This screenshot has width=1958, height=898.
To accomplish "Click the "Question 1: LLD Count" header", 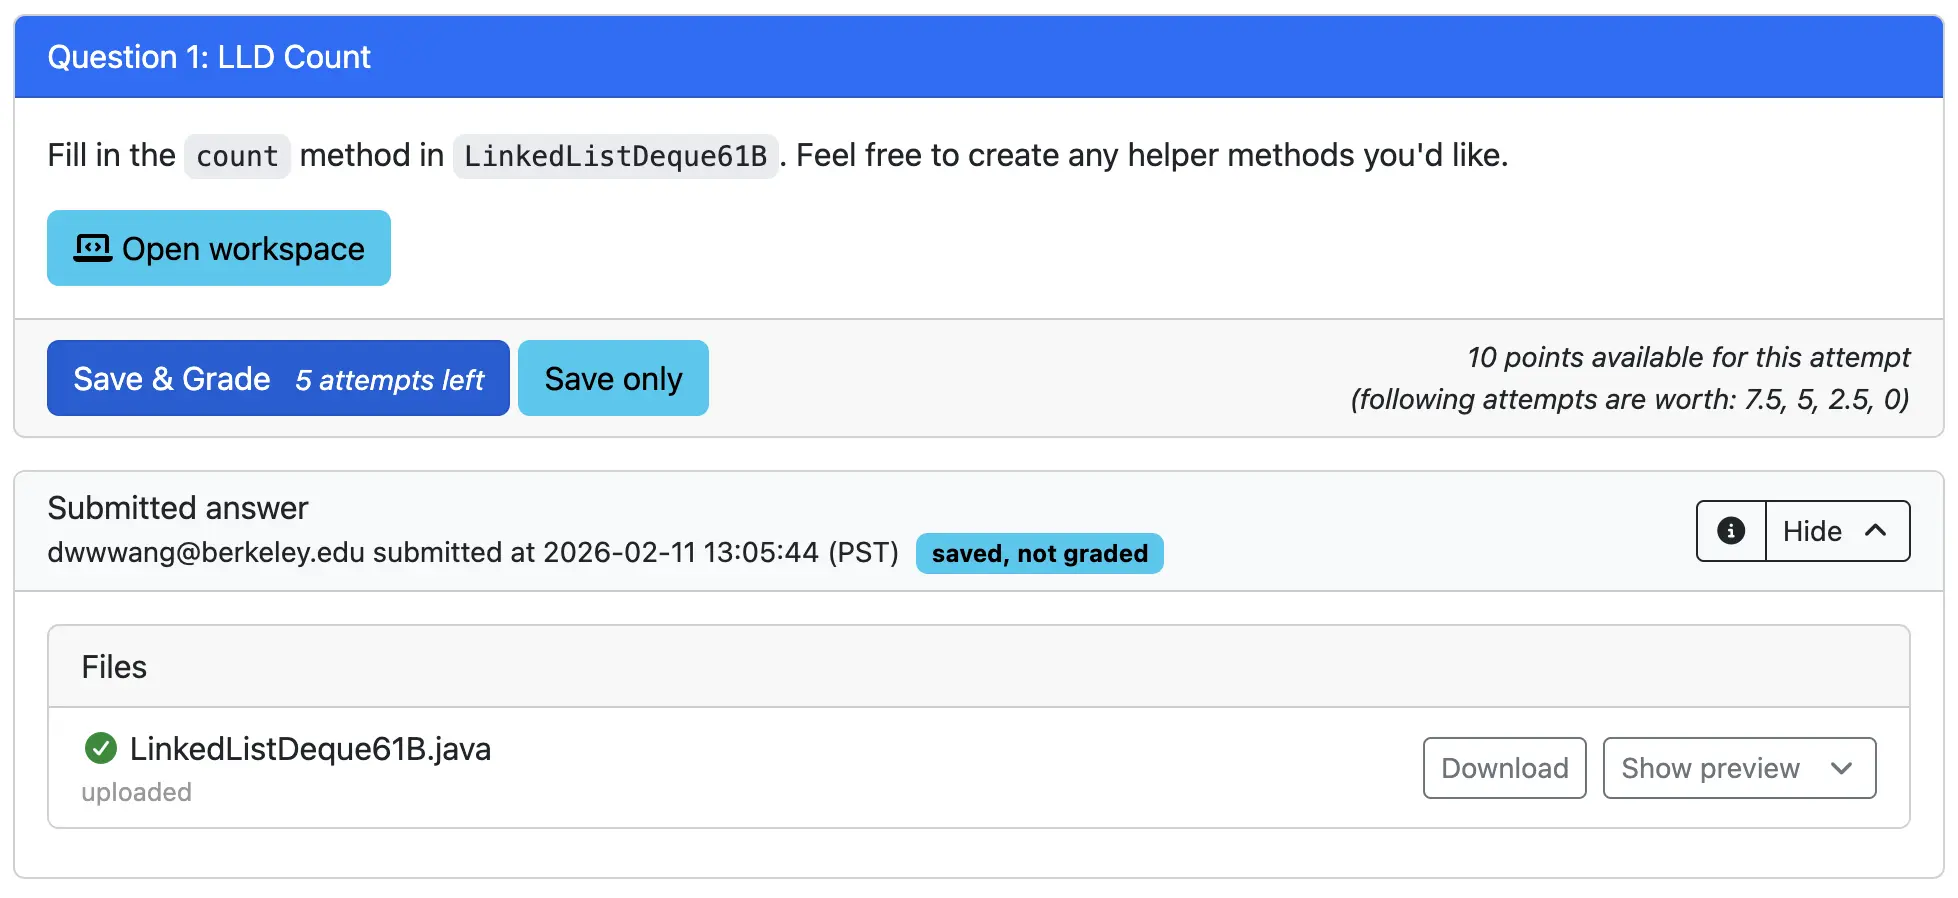I will (209, 57).
